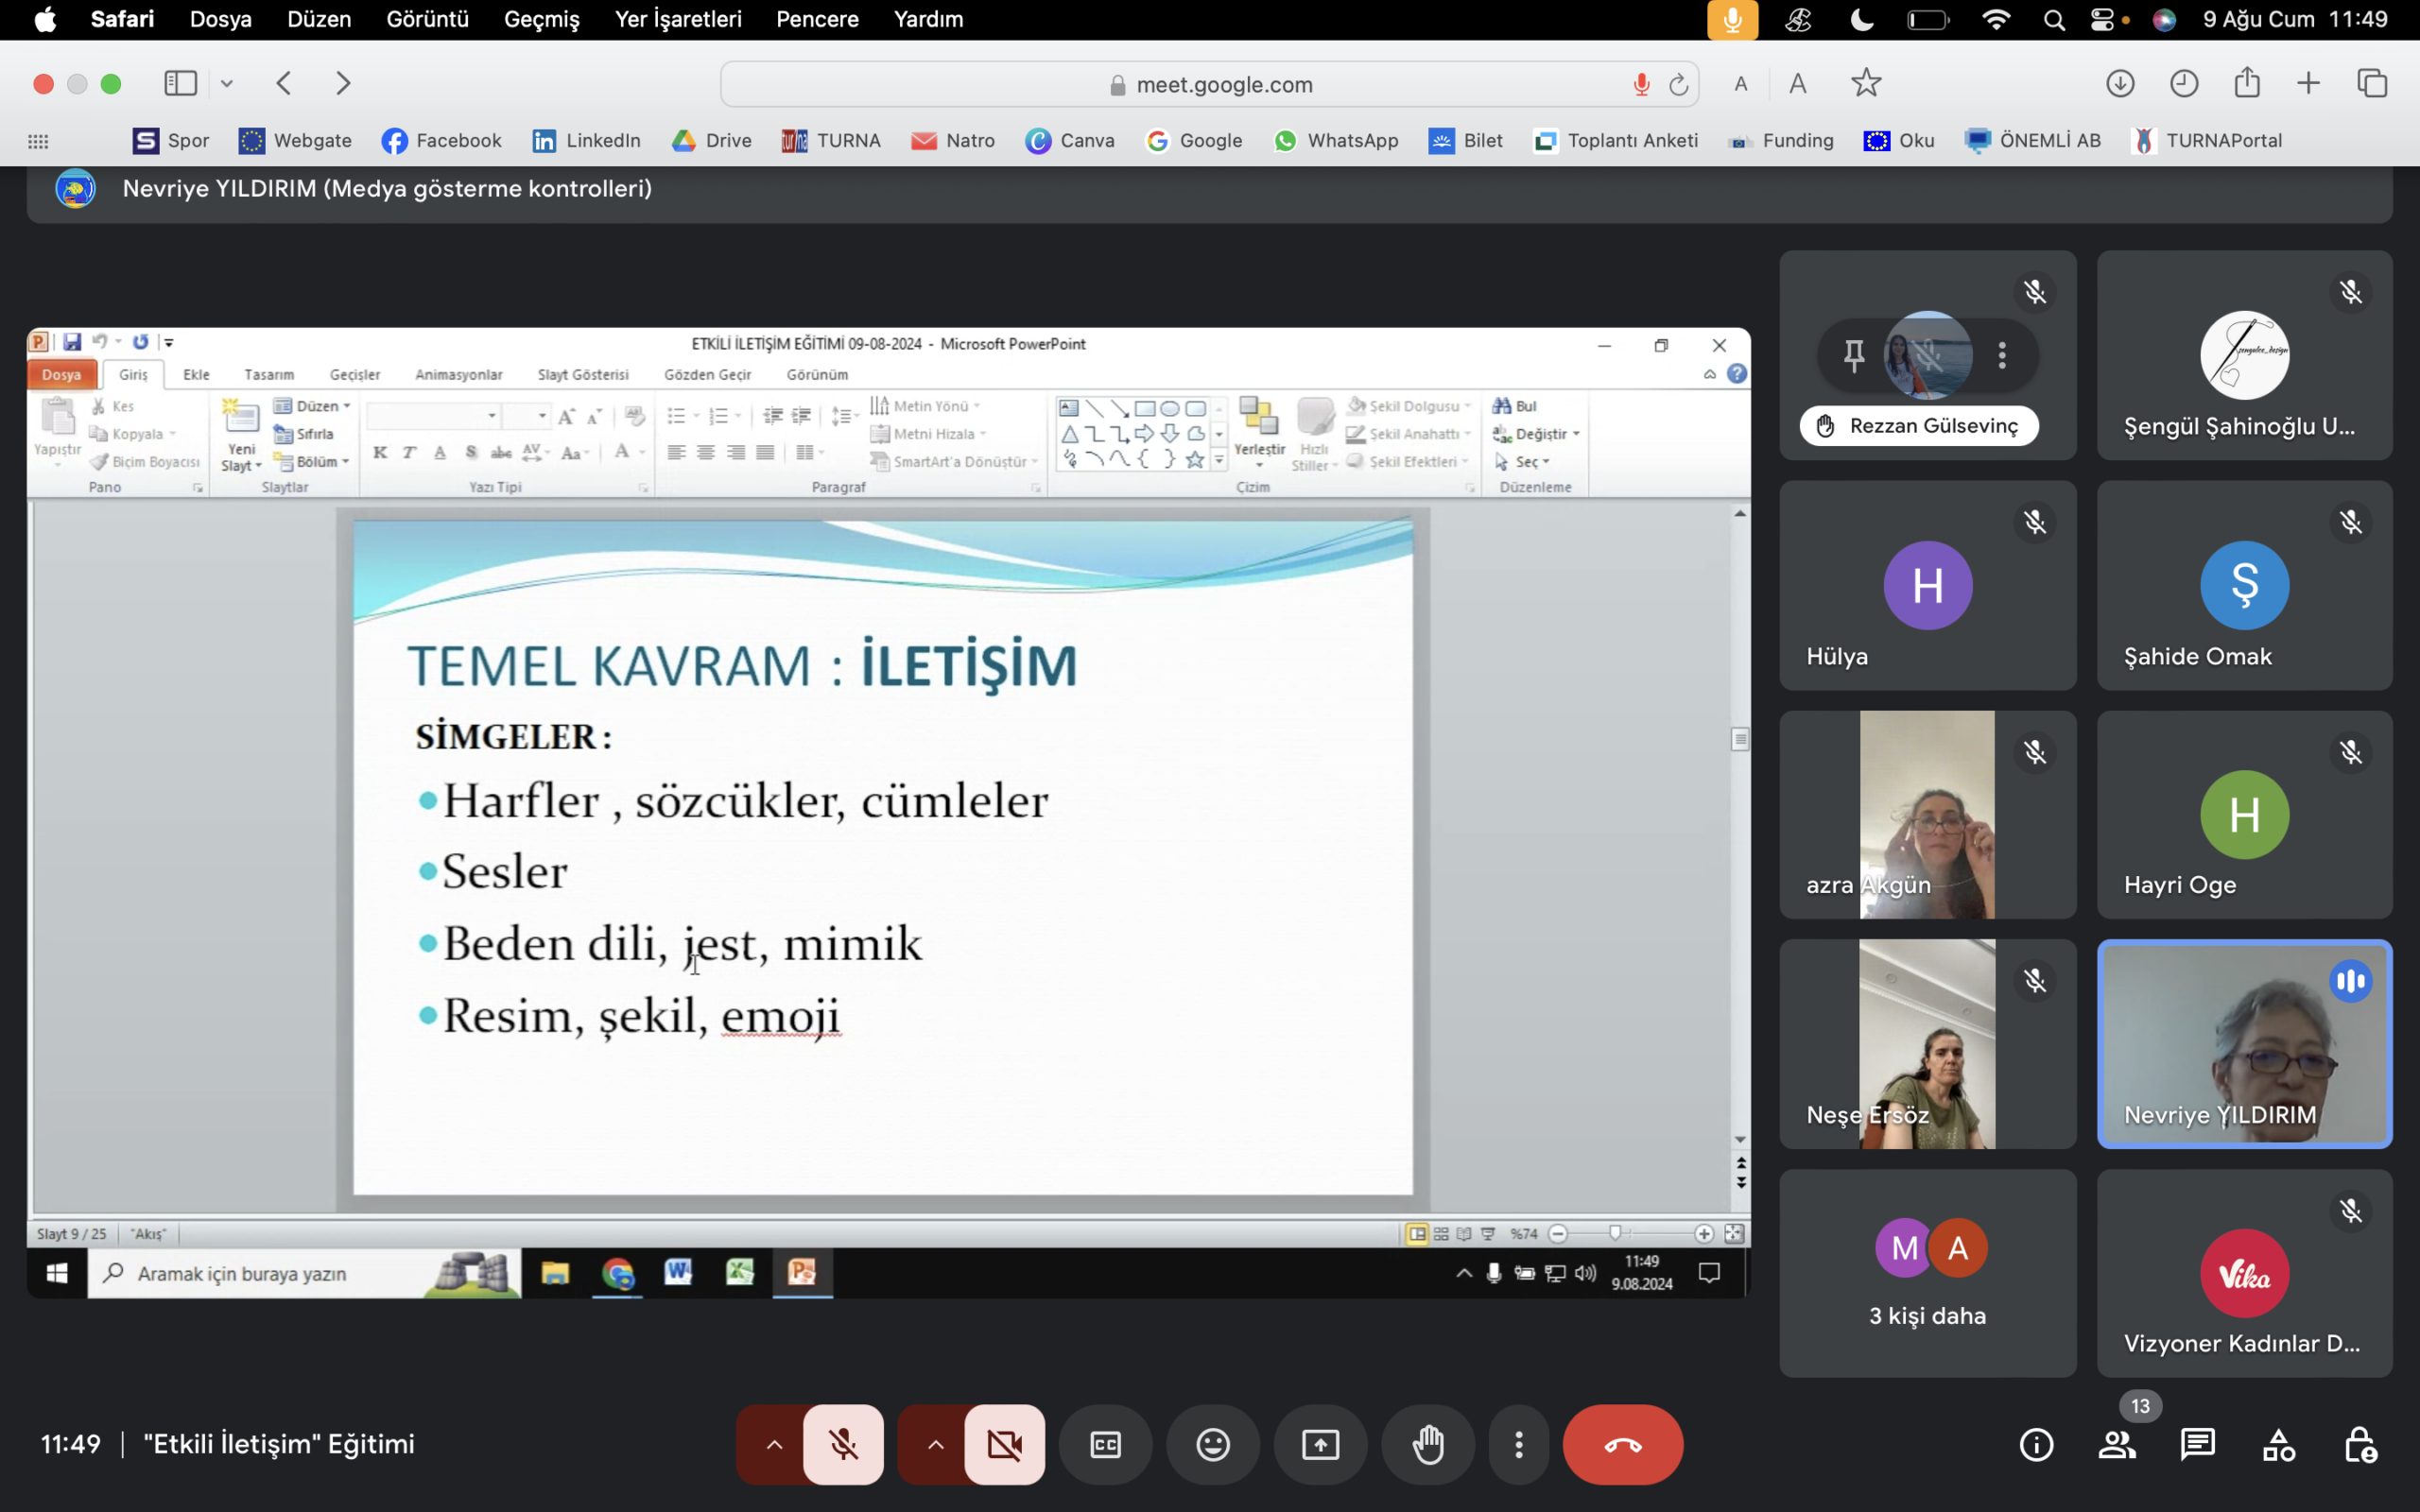Turn on the camera toggle
Image resolution: width=2420 pixels, height=1512 pixels.
pos(1004,1444)
